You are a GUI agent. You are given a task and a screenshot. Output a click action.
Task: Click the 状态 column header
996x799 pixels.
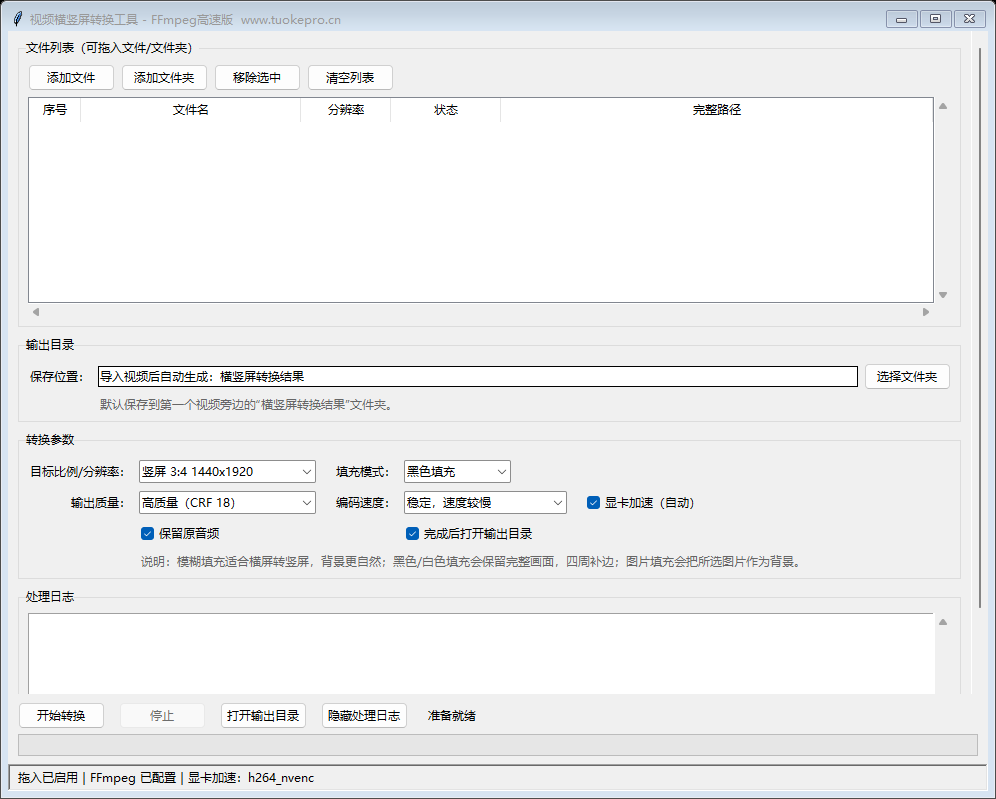click(x=446, y=110)
